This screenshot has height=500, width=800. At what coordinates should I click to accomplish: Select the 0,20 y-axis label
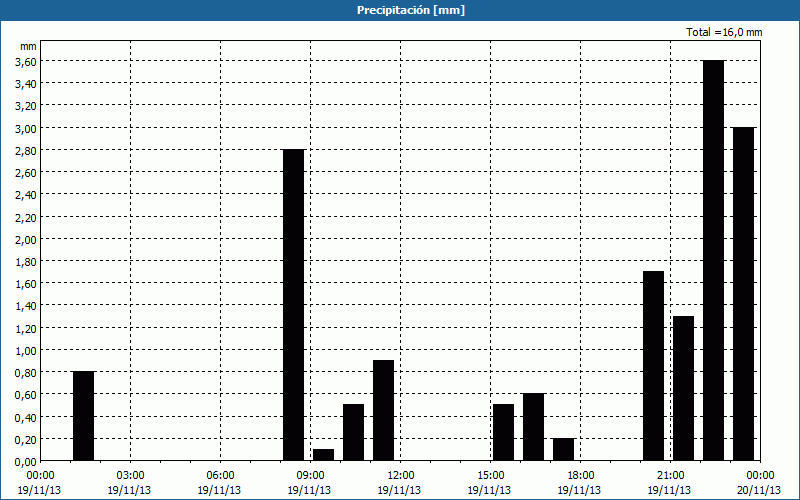point(26,440)
